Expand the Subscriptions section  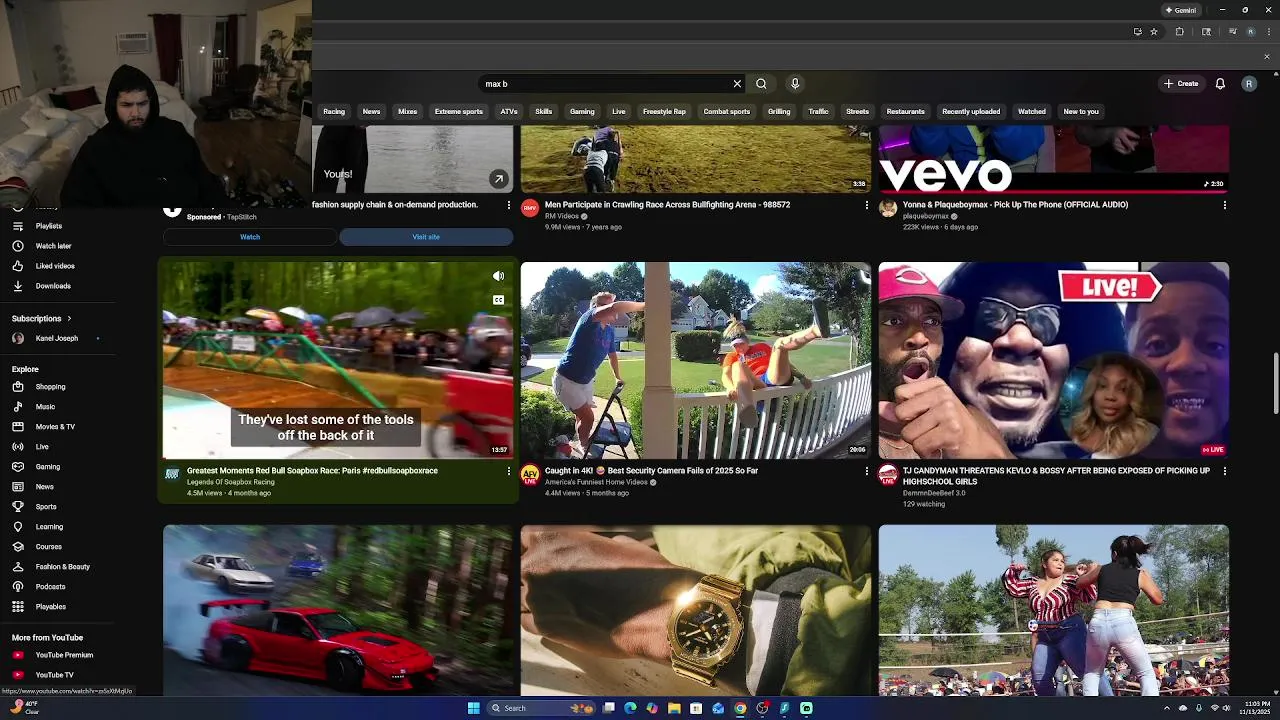pos(41,319)
